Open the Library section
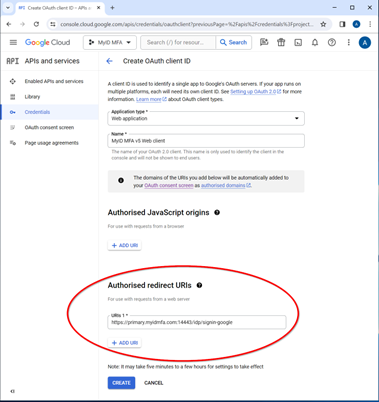The width and height of the screenshot is (379, 402). (x=32, y=97)
